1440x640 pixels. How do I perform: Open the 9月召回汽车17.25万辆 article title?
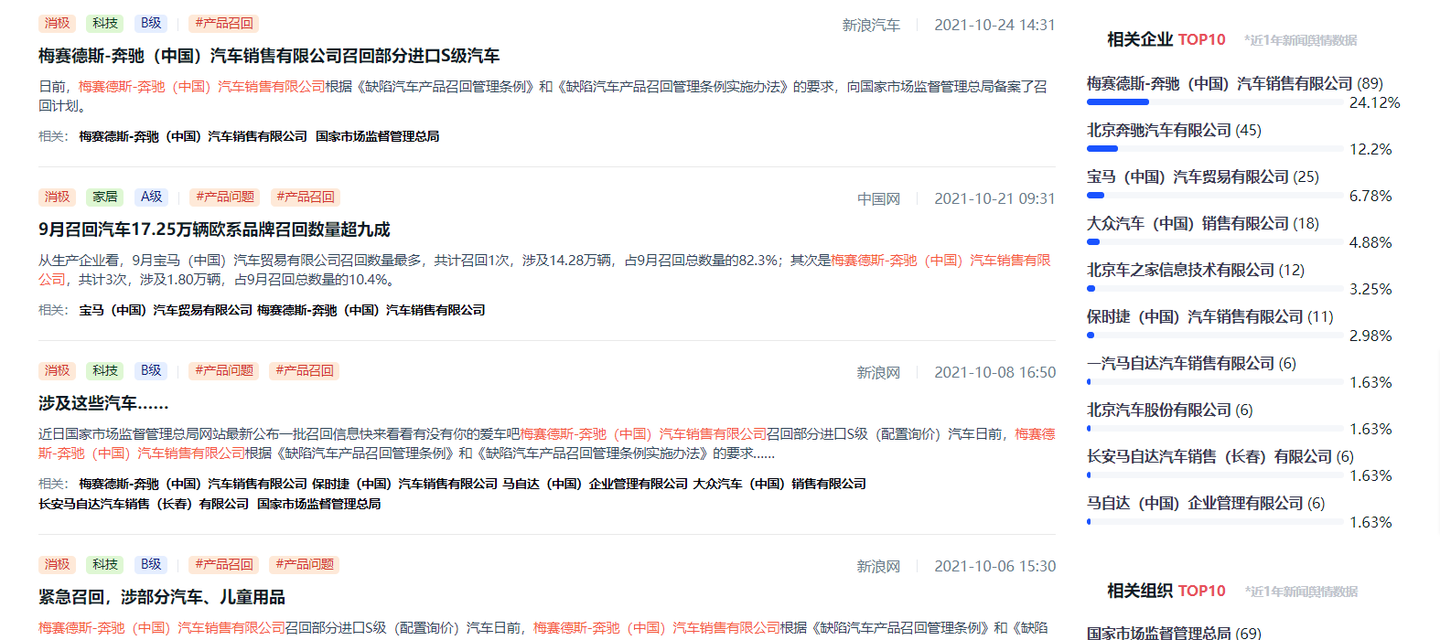pyautogui.click(x=214, y=229)
